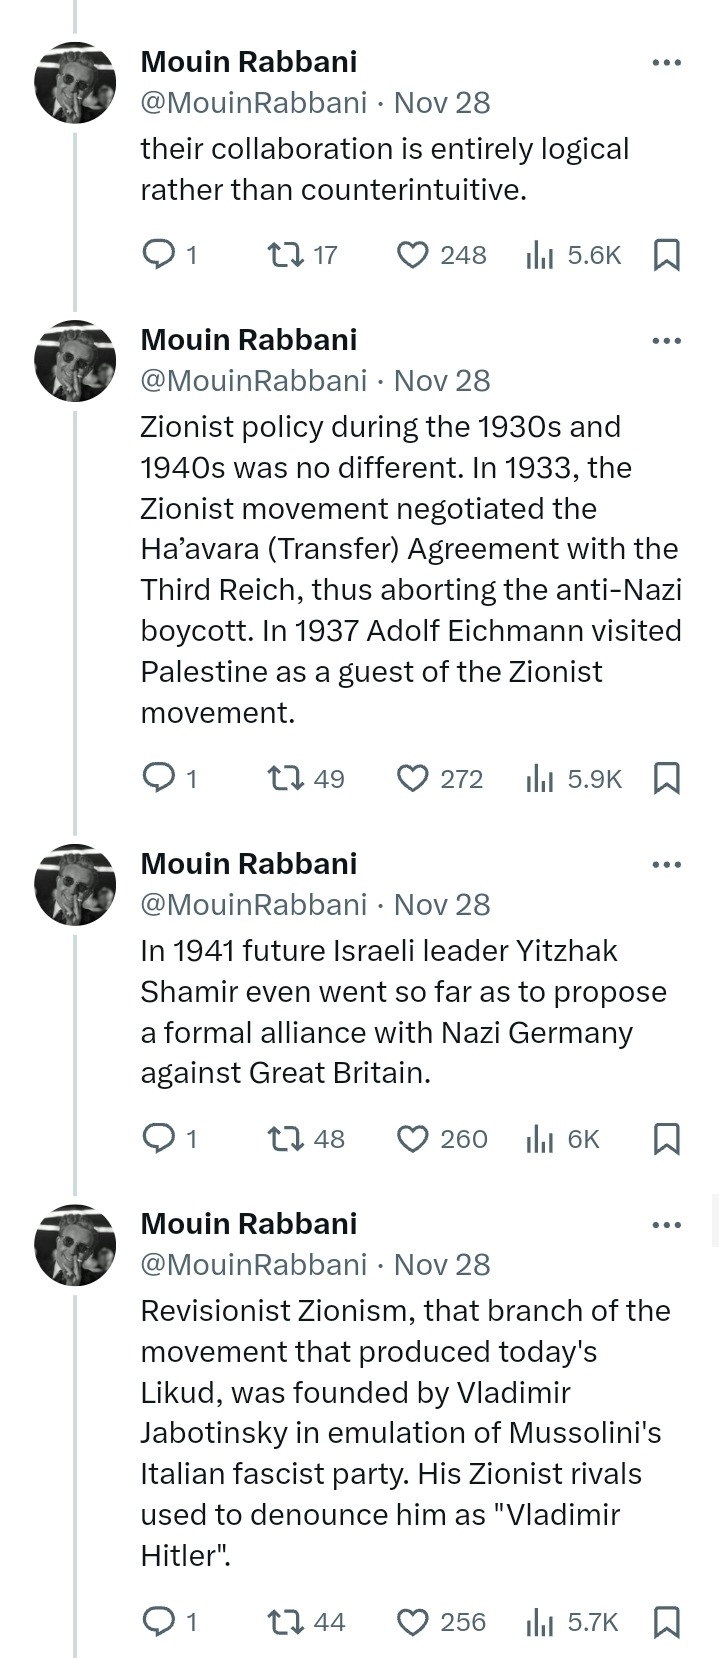Open @MouinRabbani handle on the Revisionist Zionism tweet
719x1658 pixels.
point(254,1265)
